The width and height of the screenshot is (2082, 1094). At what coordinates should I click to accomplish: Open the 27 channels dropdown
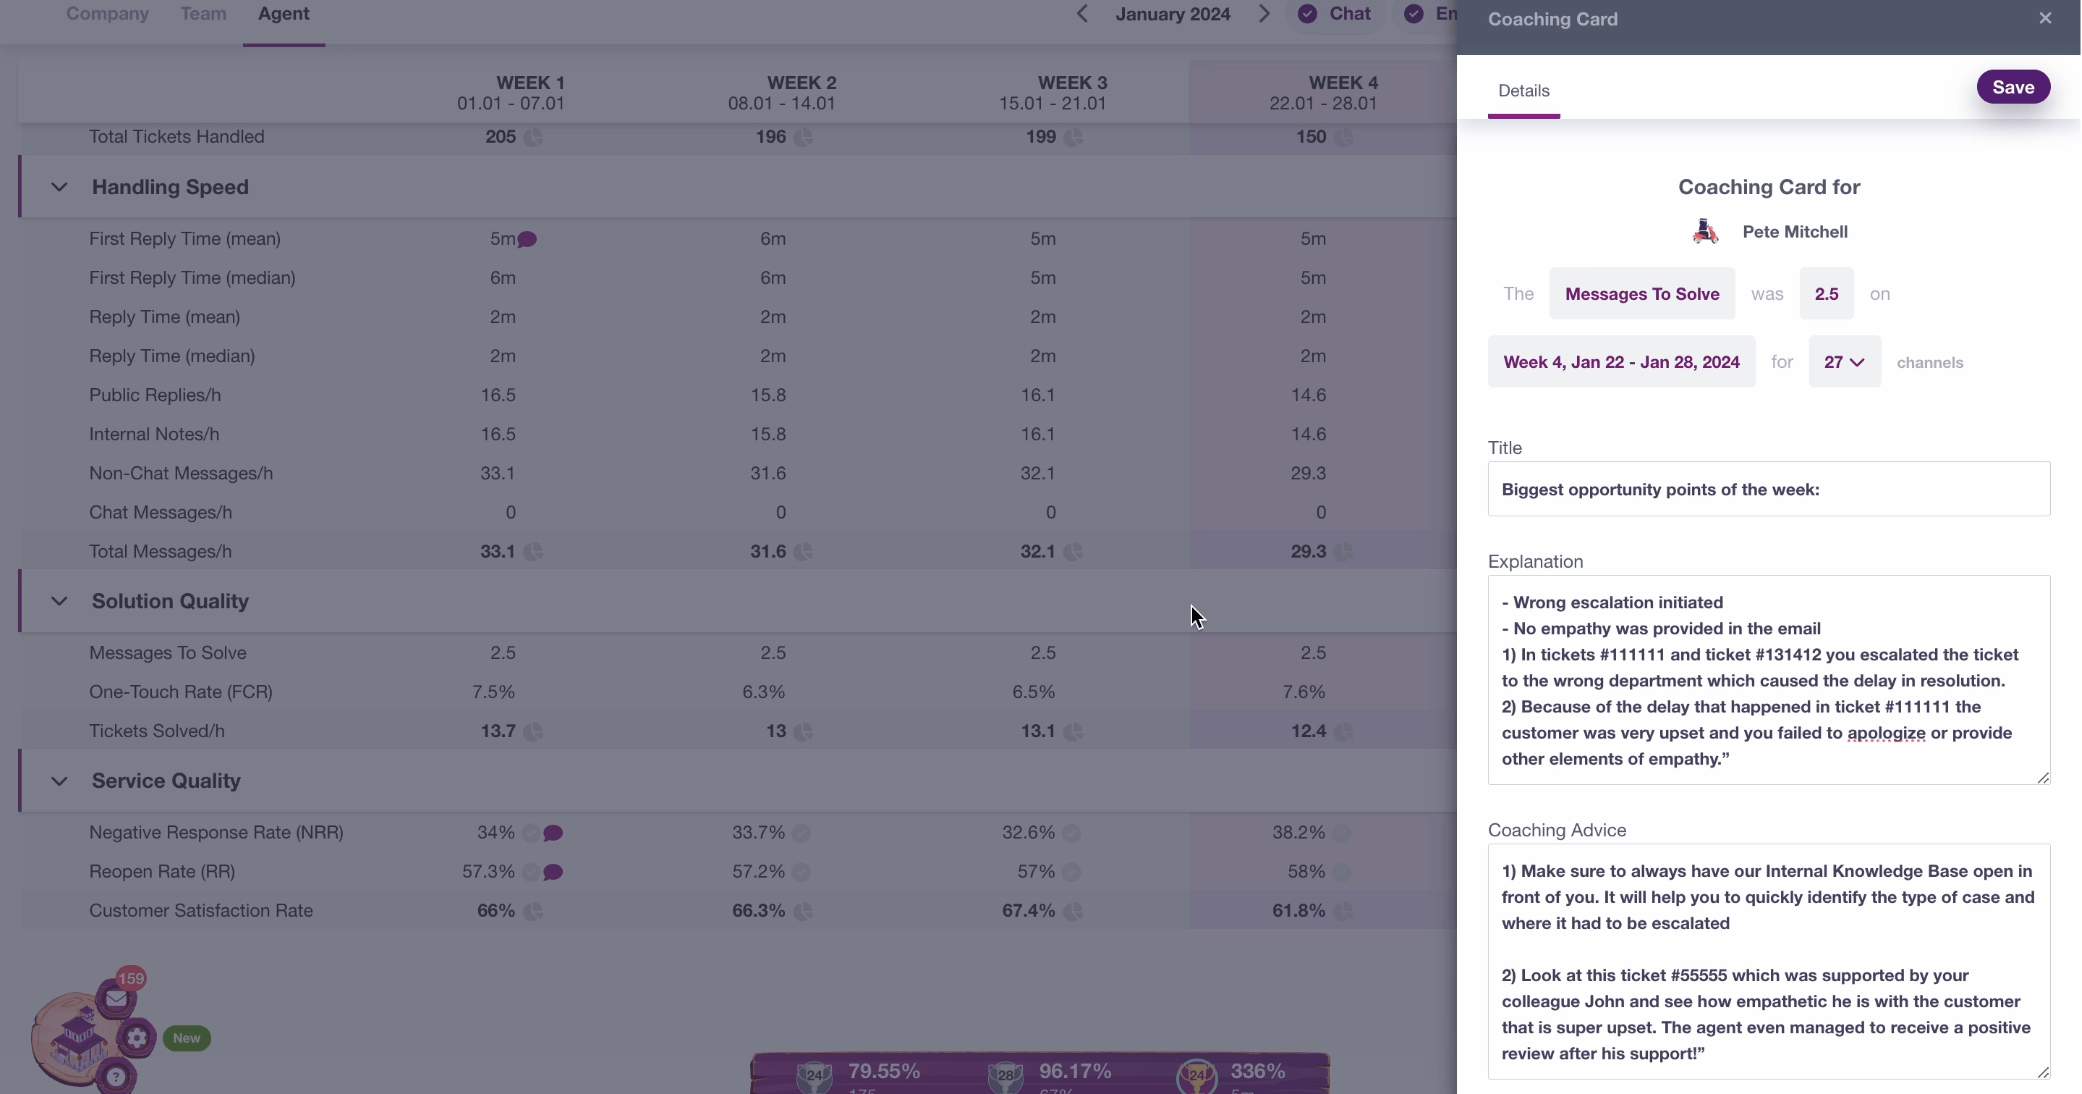tap(1844, 362)
